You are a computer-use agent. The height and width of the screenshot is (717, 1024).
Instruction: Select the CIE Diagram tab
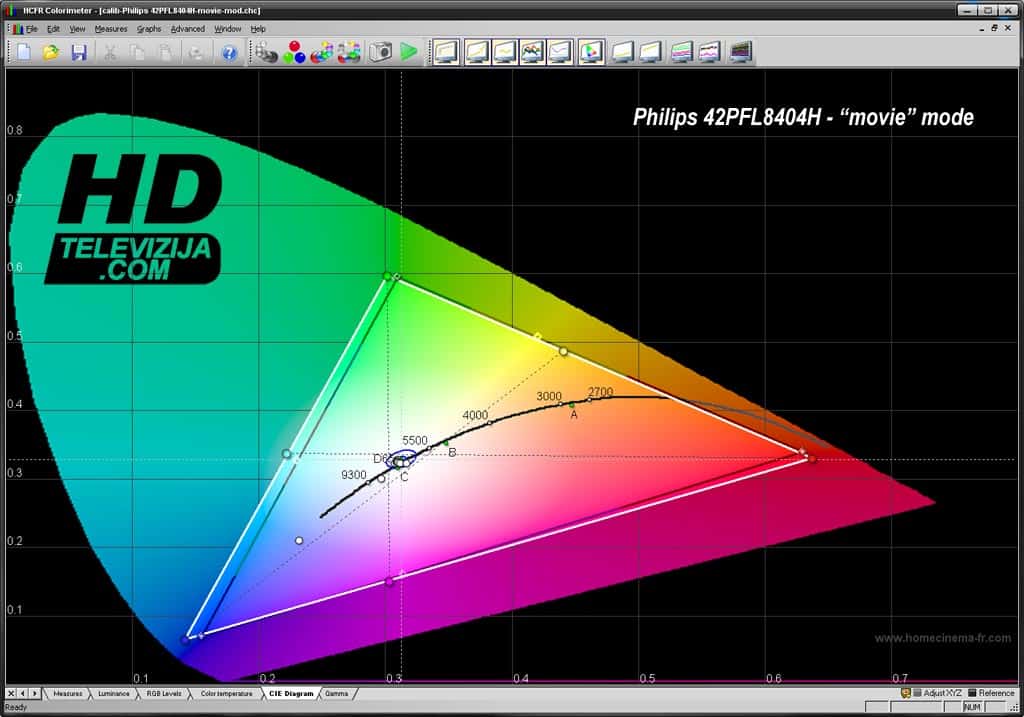pyautogui.click(x=291, y=693)
